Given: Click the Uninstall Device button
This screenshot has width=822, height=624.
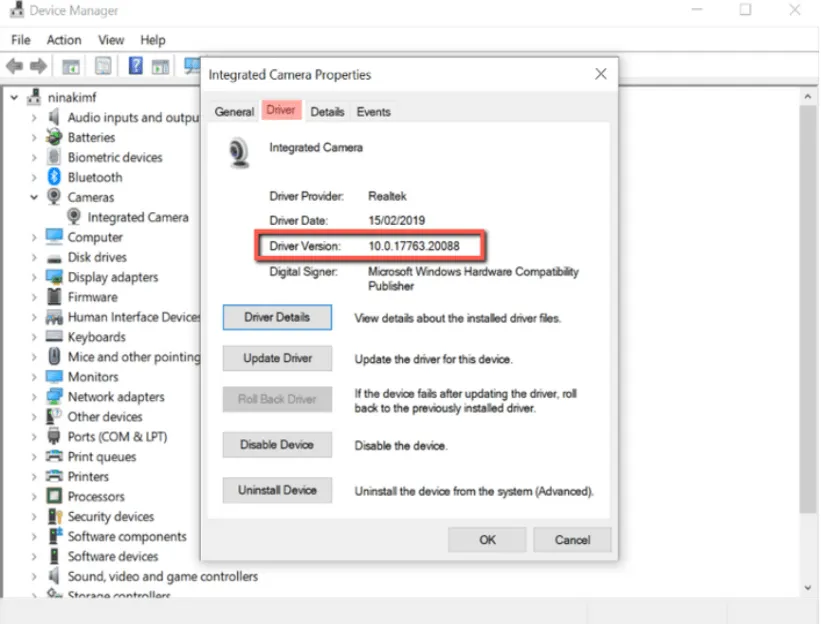Looking at the screenshot, I should coord(277,491).
